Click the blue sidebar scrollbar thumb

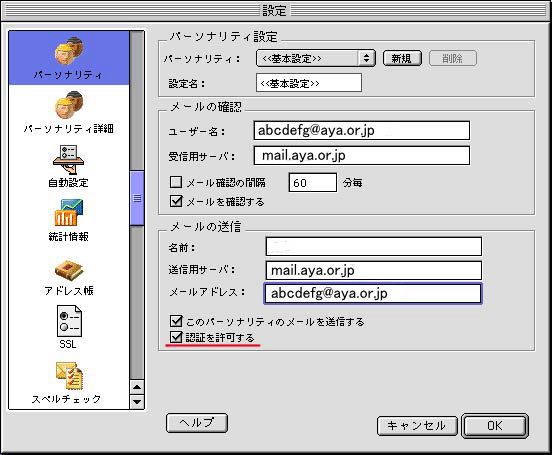(137, 198)
